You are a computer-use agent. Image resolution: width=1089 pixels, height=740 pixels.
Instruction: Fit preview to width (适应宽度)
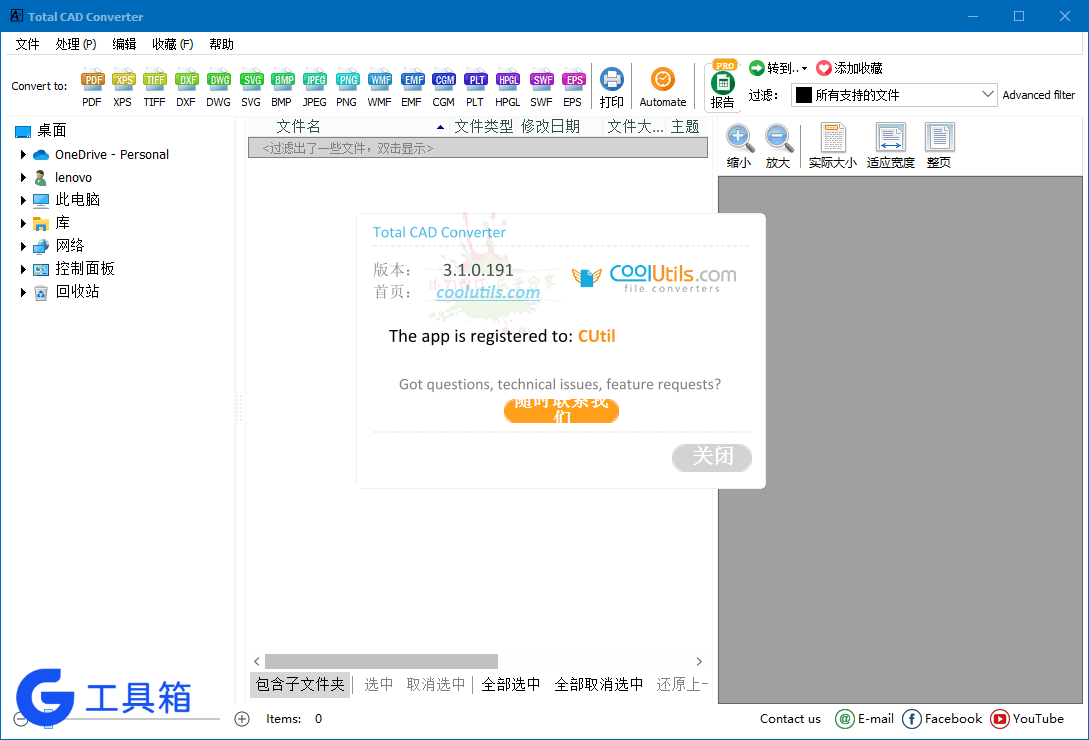tap(890, 146)
